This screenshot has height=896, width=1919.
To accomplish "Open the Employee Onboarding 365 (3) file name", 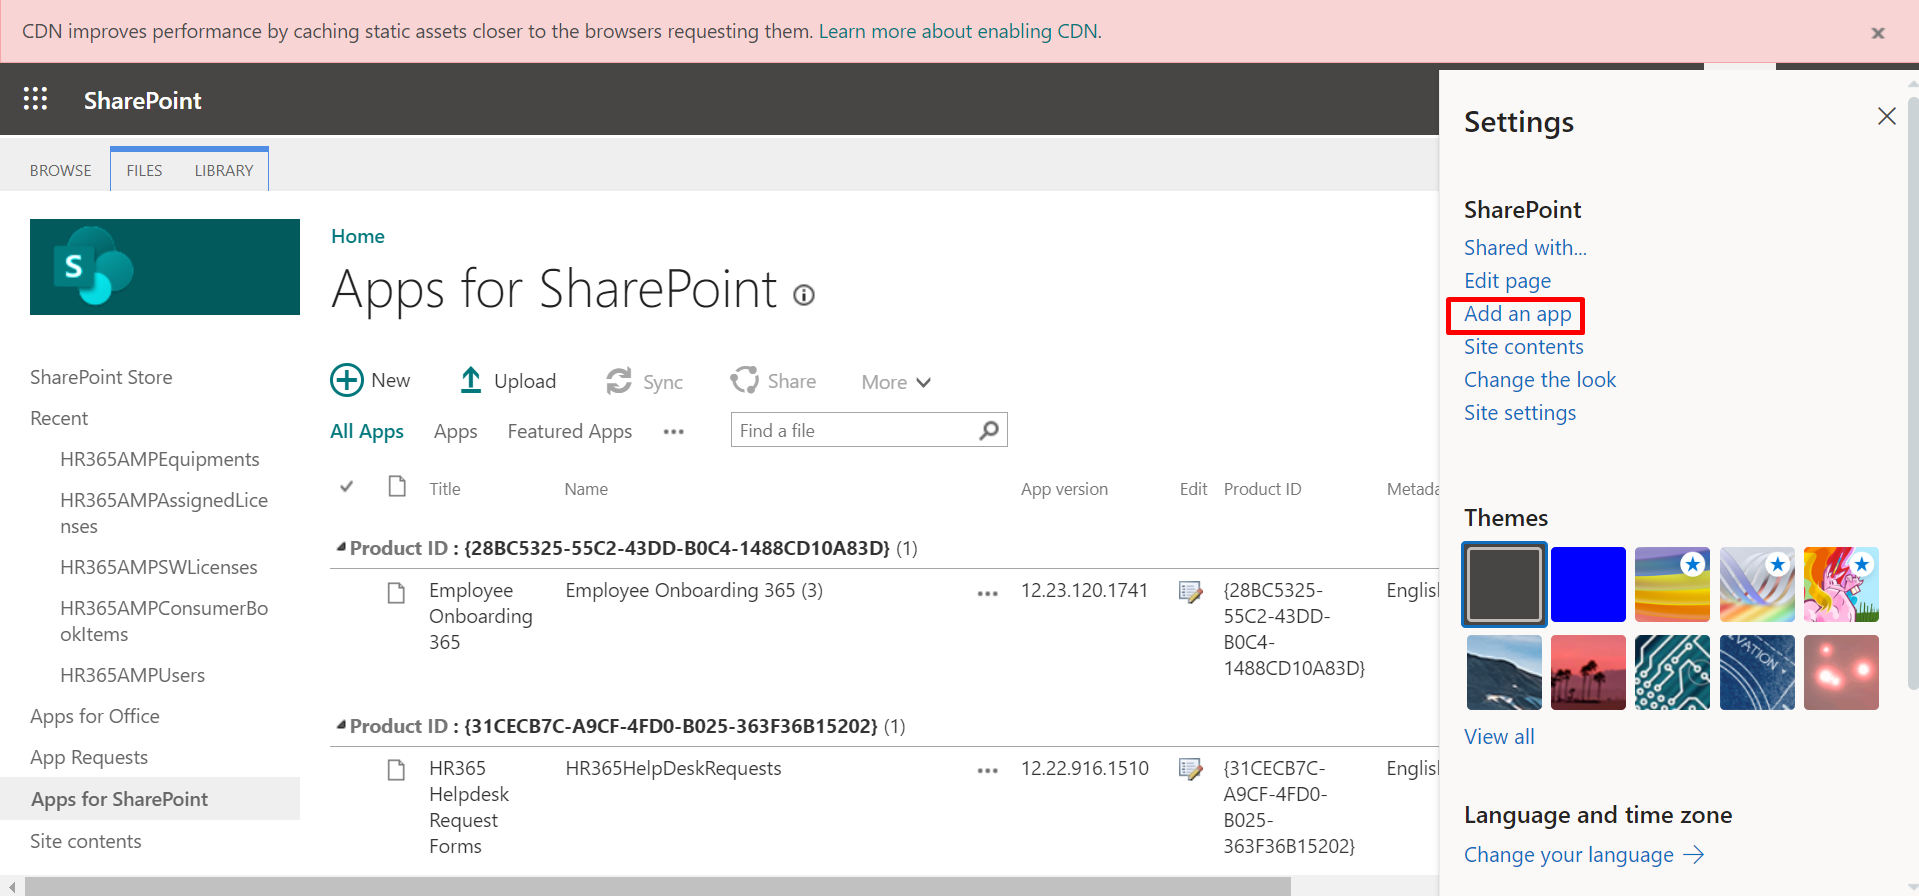I will 694,590.
